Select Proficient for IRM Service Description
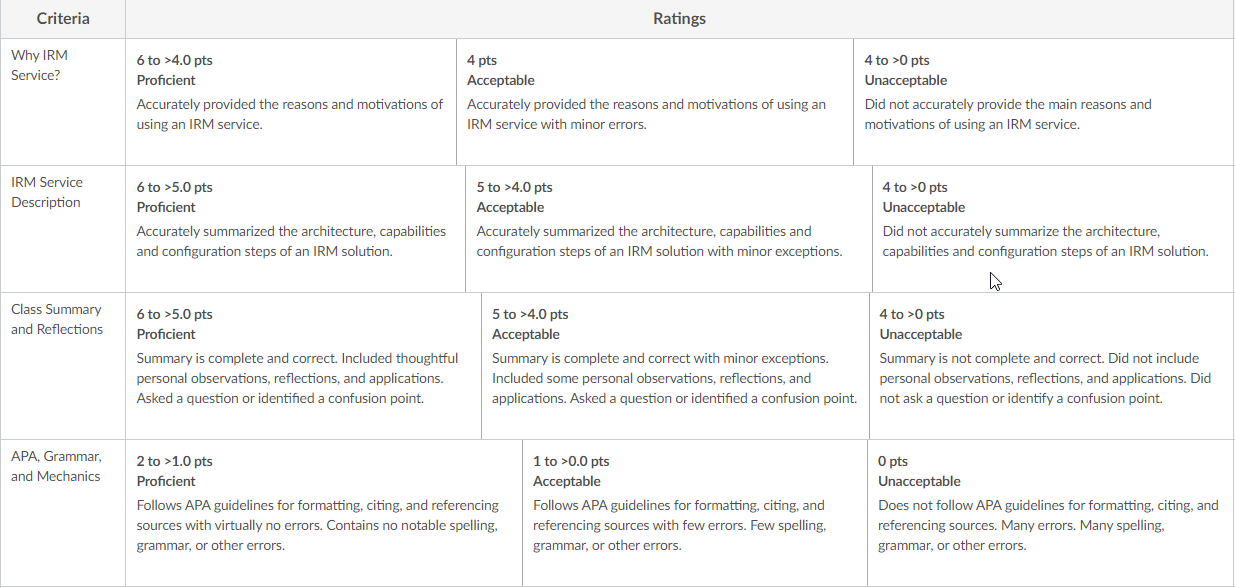The image size is (1235, 588). pyautogui.click(x=296, y=229)
